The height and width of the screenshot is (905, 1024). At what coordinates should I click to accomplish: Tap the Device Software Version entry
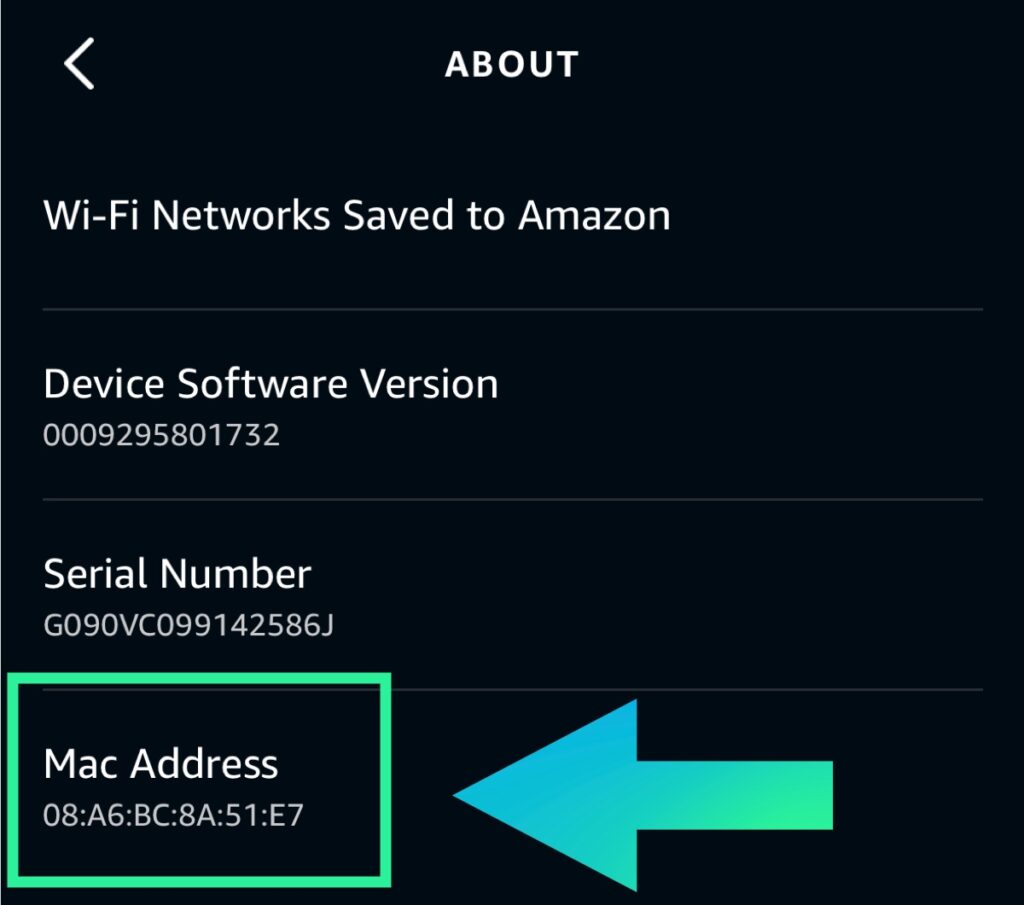(271, 383)
